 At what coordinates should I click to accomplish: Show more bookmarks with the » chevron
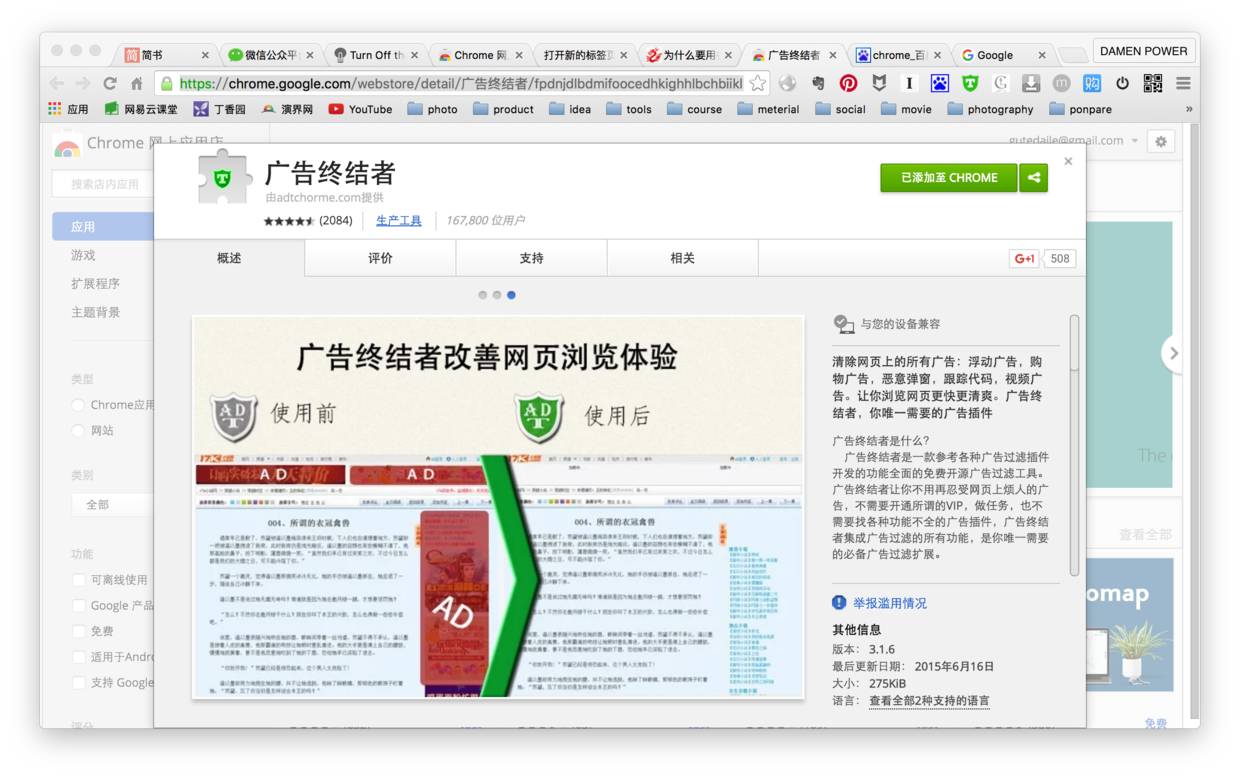[x=1189, y=109]
